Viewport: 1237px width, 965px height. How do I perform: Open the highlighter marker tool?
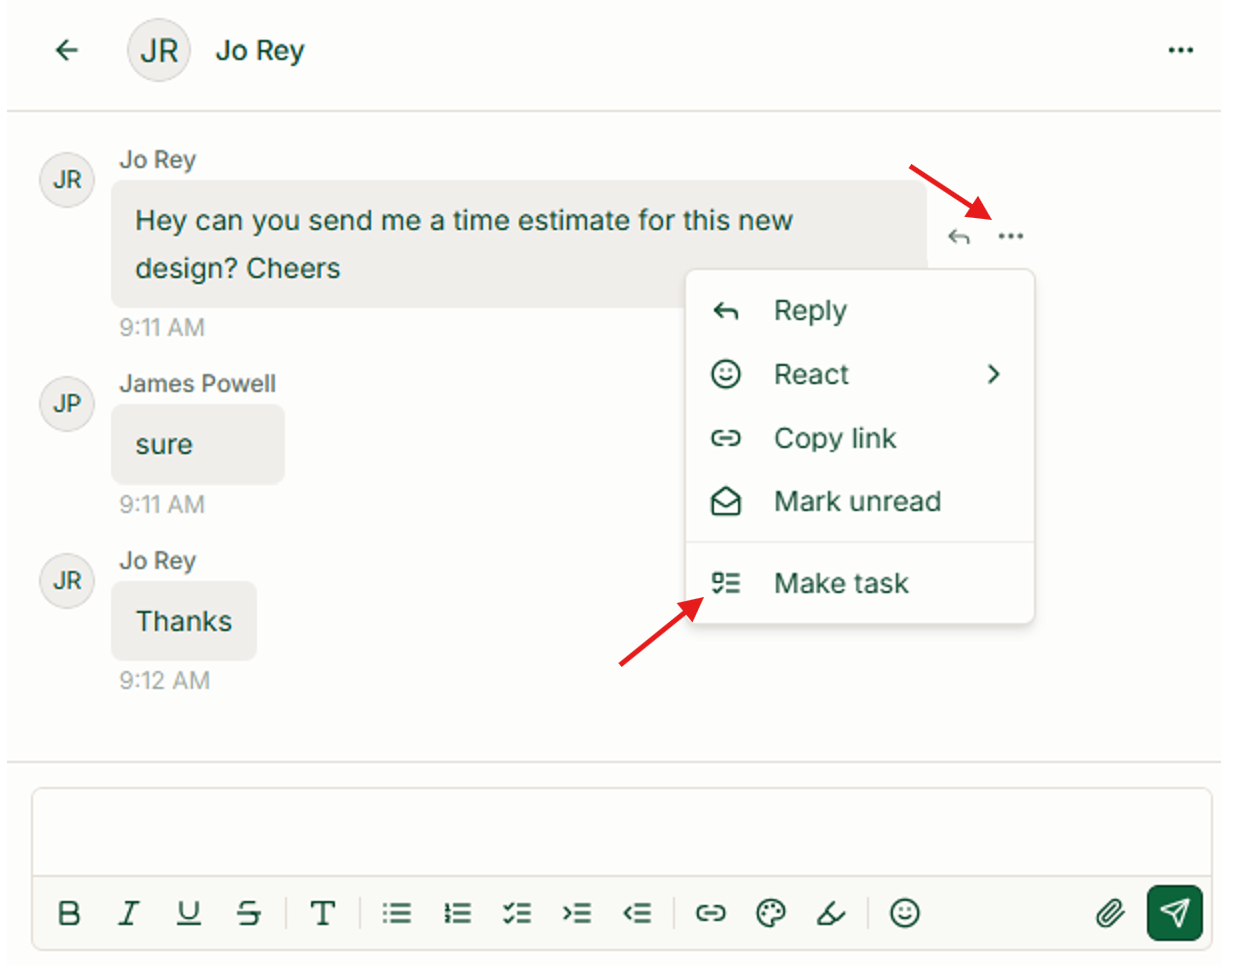click(831, 913)
